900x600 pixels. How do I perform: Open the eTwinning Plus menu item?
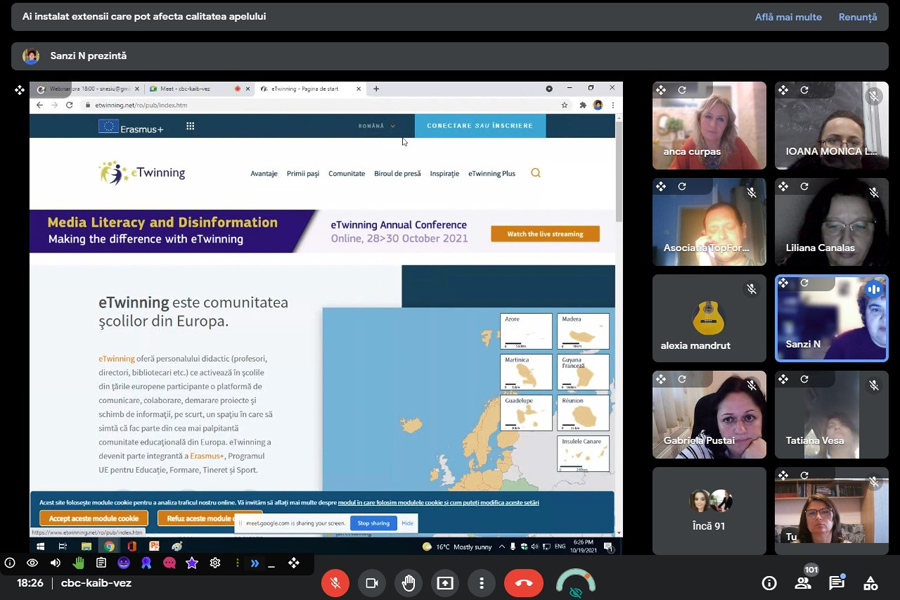pos(492,173)
